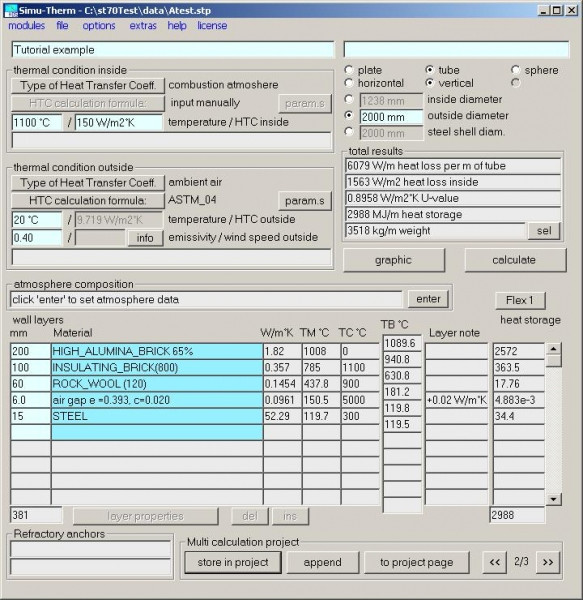The width and height of the screenshot is (583, 600).
Task: Go to next project page with >> button
Action: (548, 562)
